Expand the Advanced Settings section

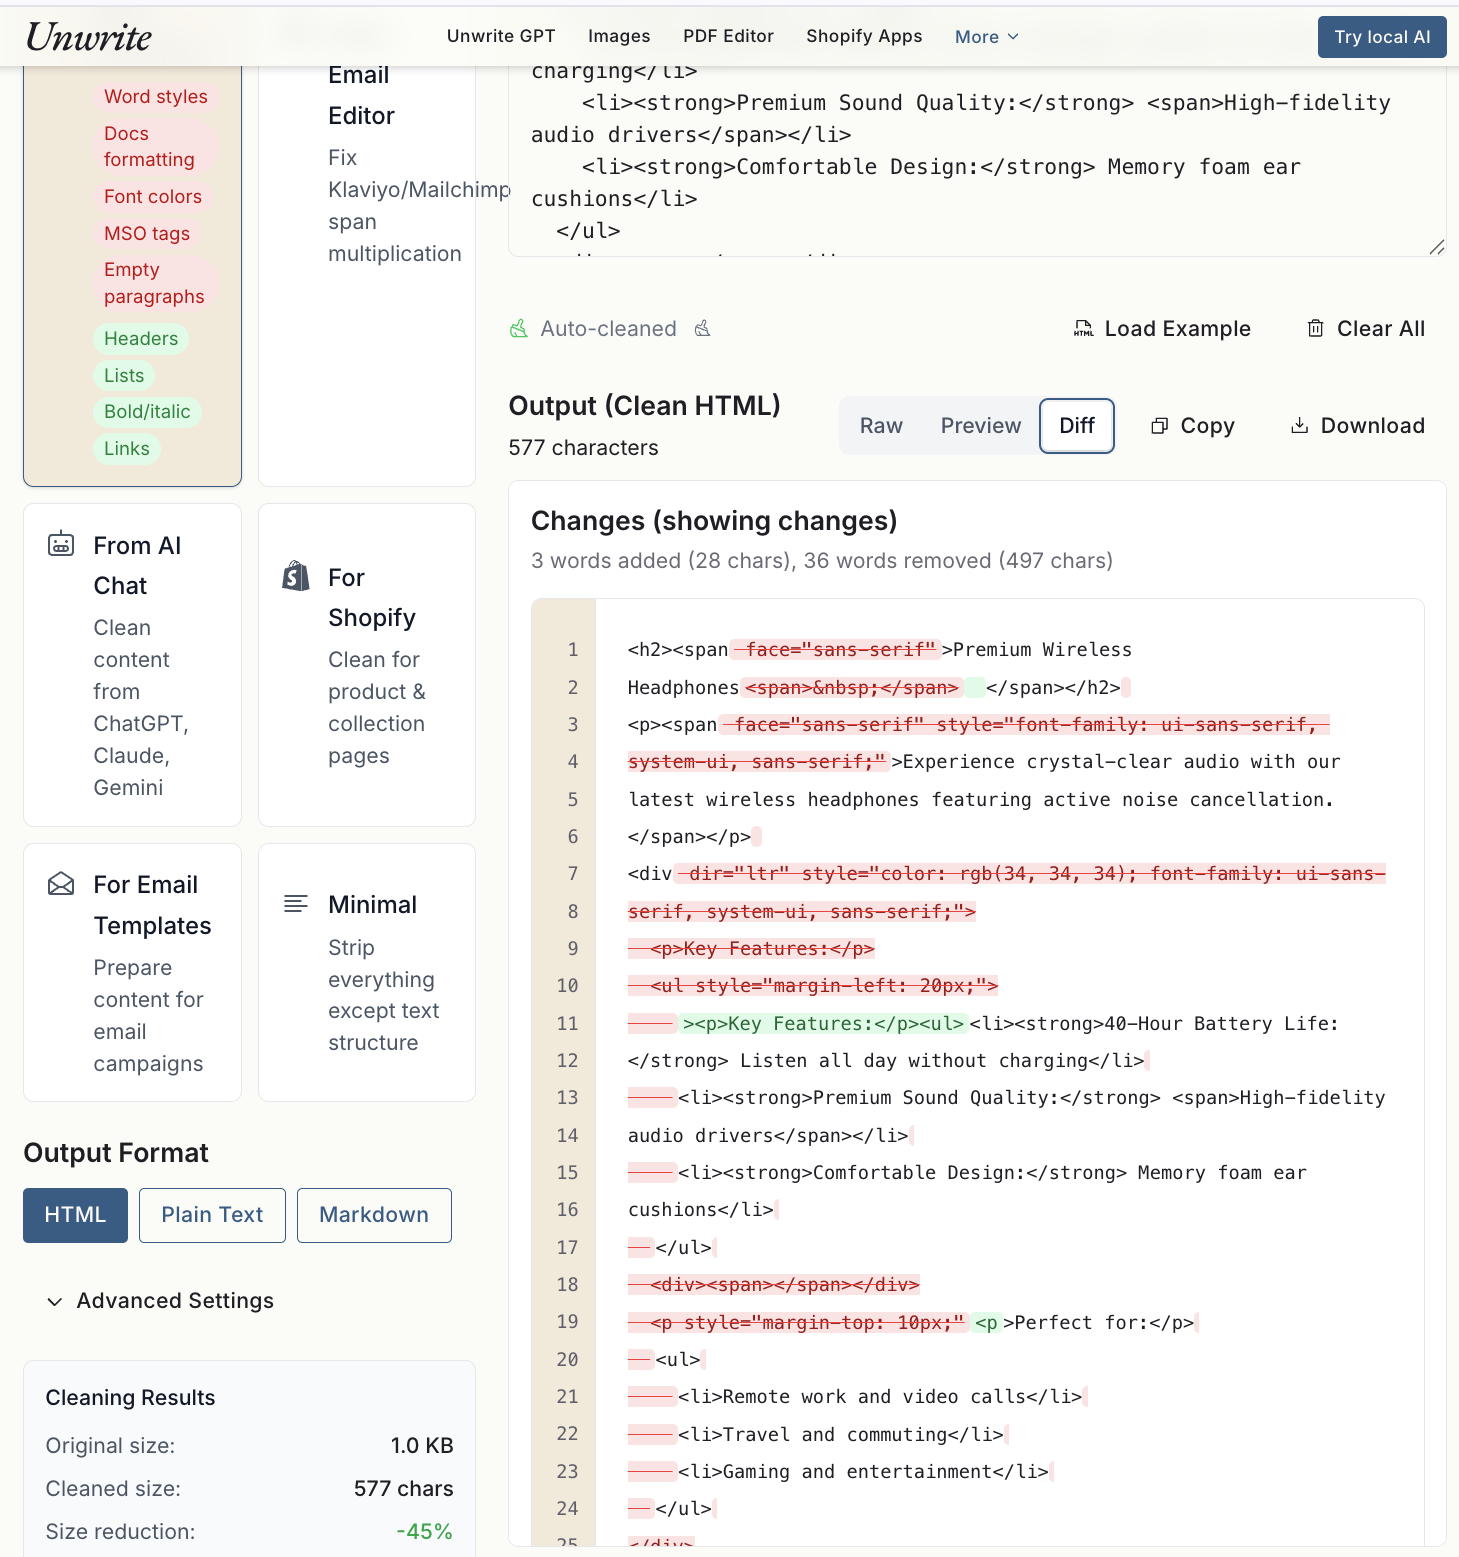pos(160,1300)
